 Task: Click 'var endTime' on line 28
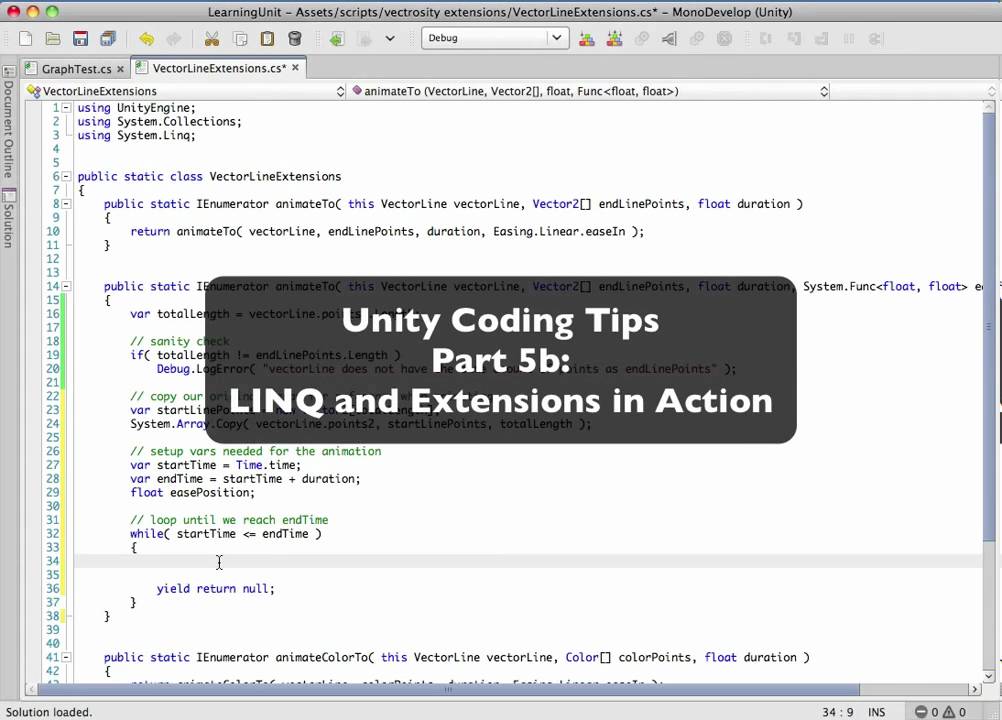pyautogui.click(x=167, y=479)
